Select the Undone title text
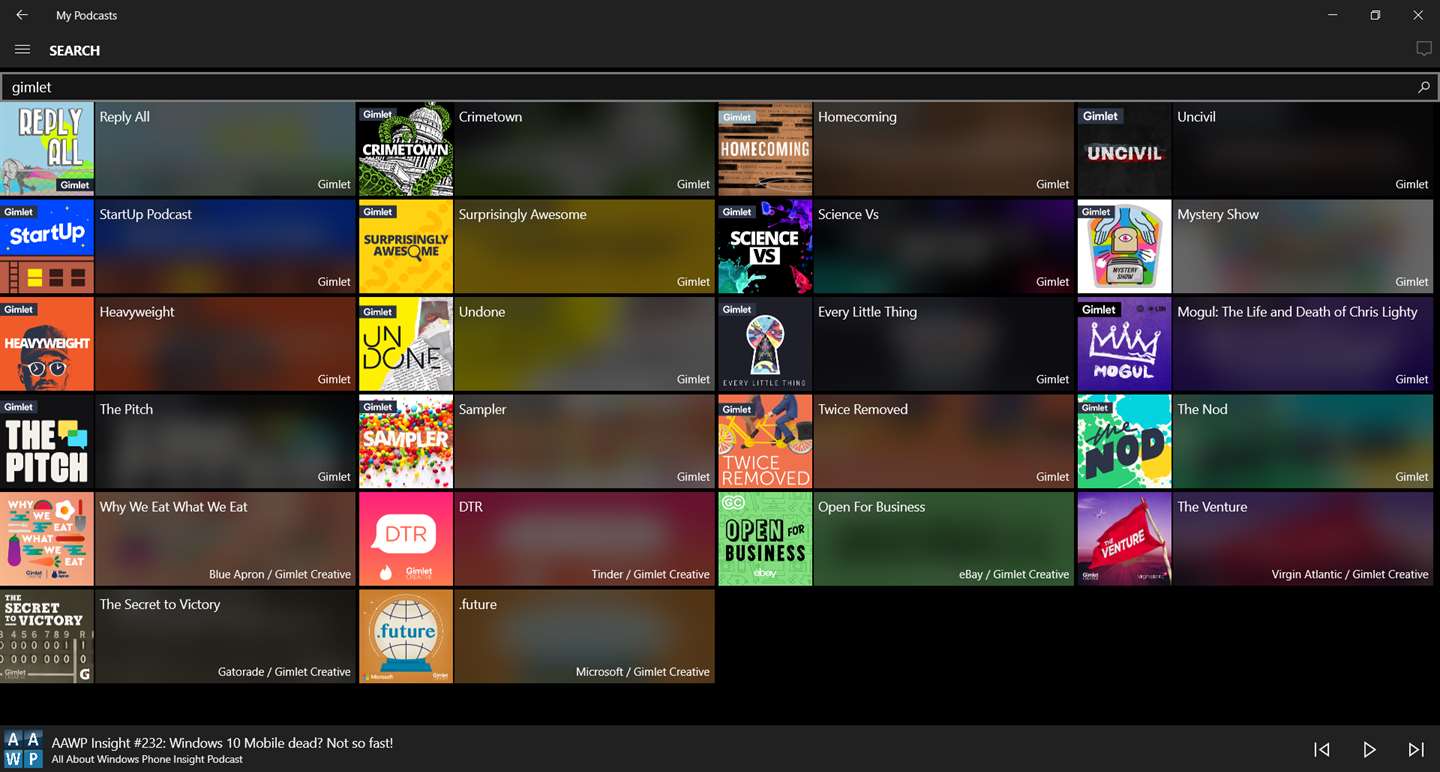1440x772 pixels. coord(482,312)
